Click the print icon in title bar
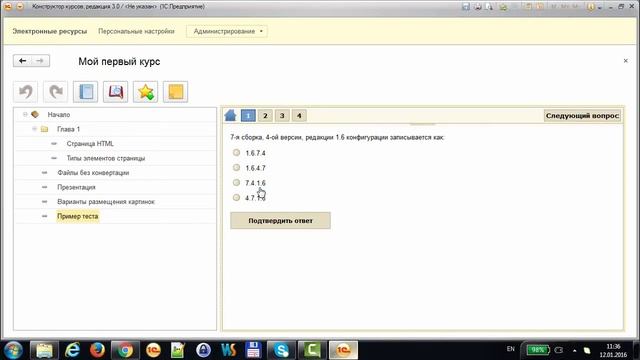Image resolution: width=640 pixels, height=360 pixels. click(x=477, y=7)
